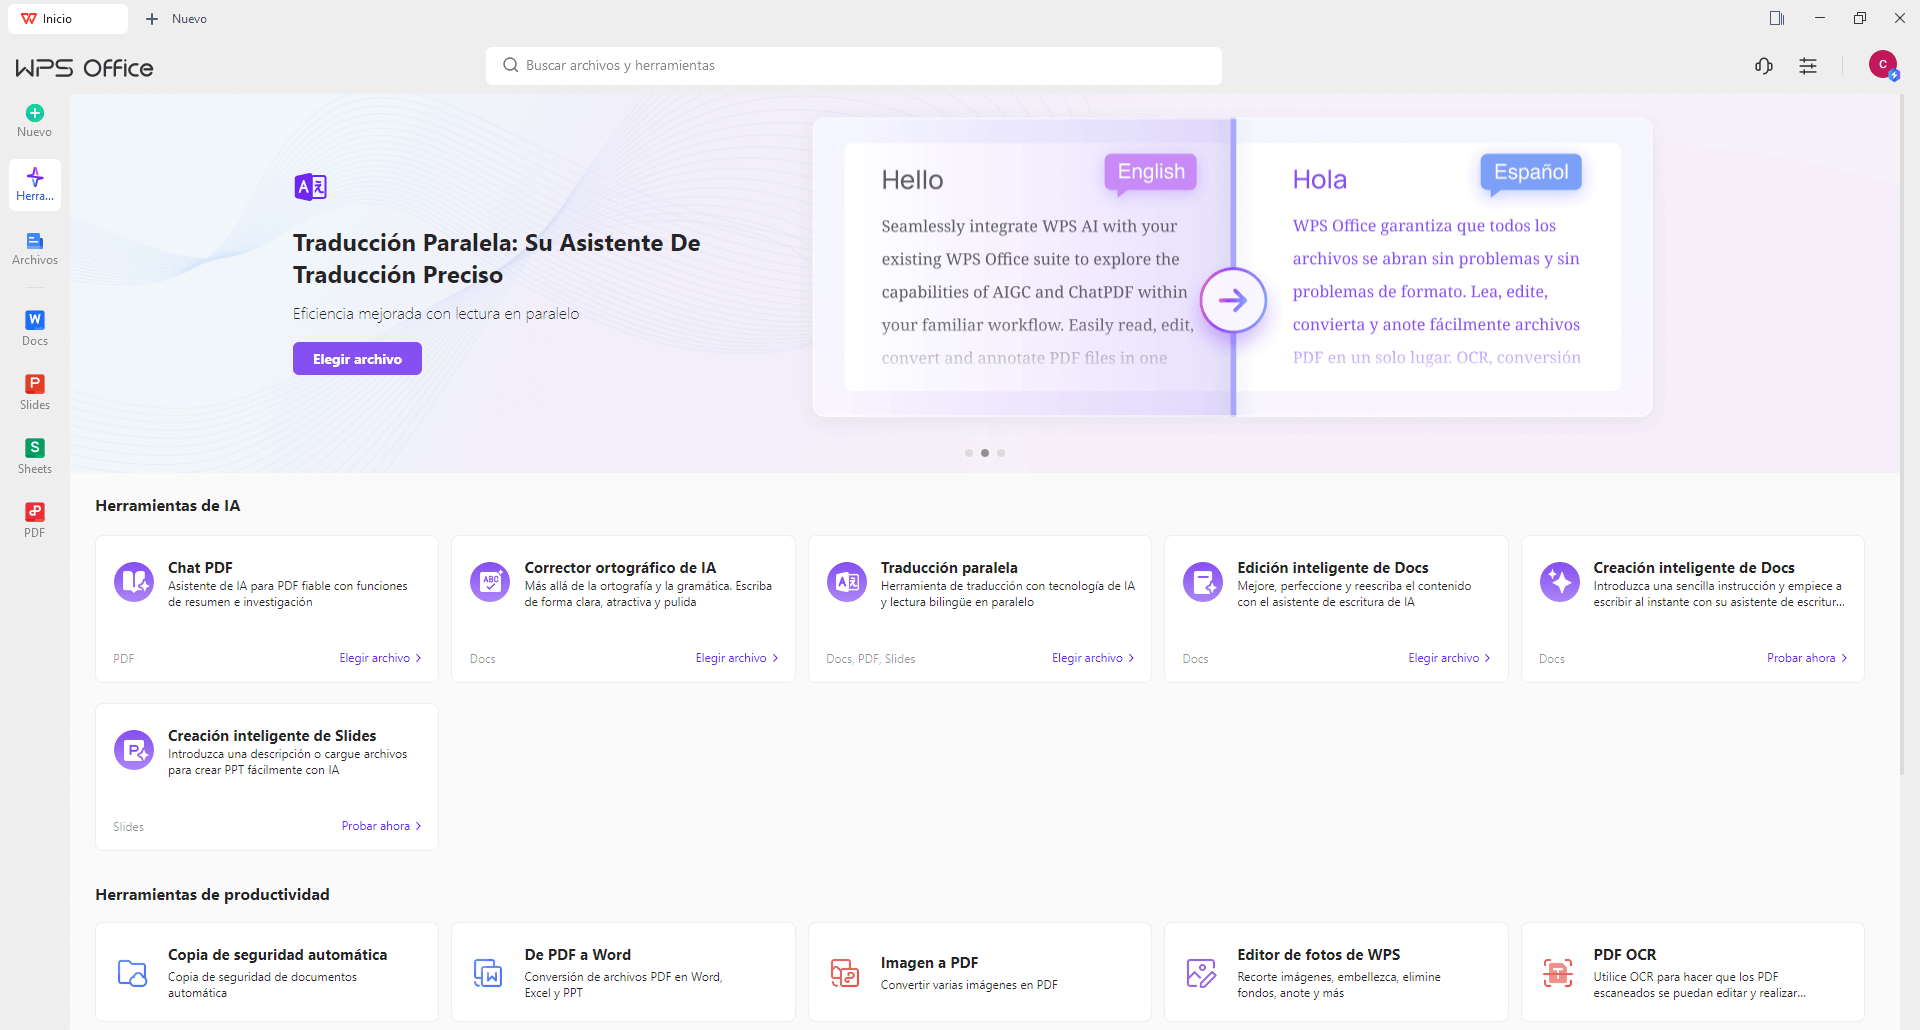The height and width of the screenshot is (1030, 1920).
Task: Click the De PDF a Word icon
Action: tap(489, 973)
